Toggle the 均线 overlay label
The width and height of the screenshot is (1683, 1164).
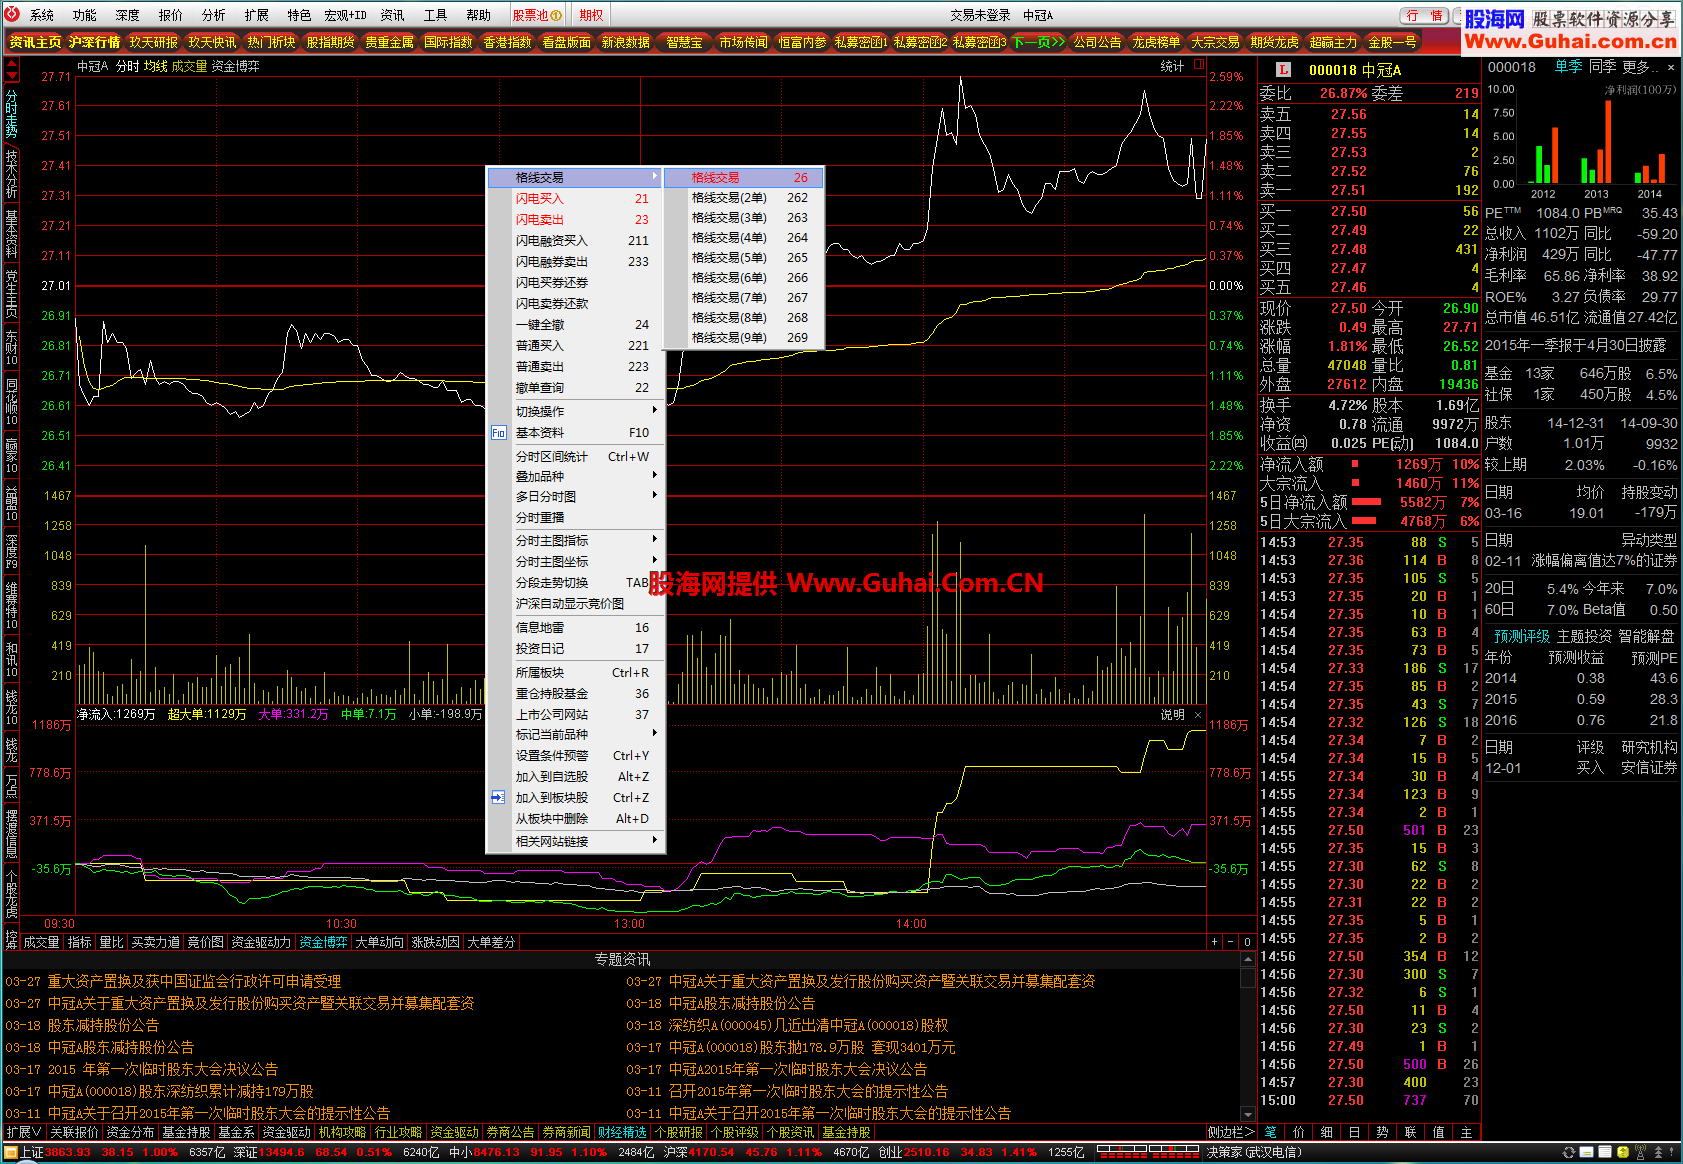pos(155,66)
